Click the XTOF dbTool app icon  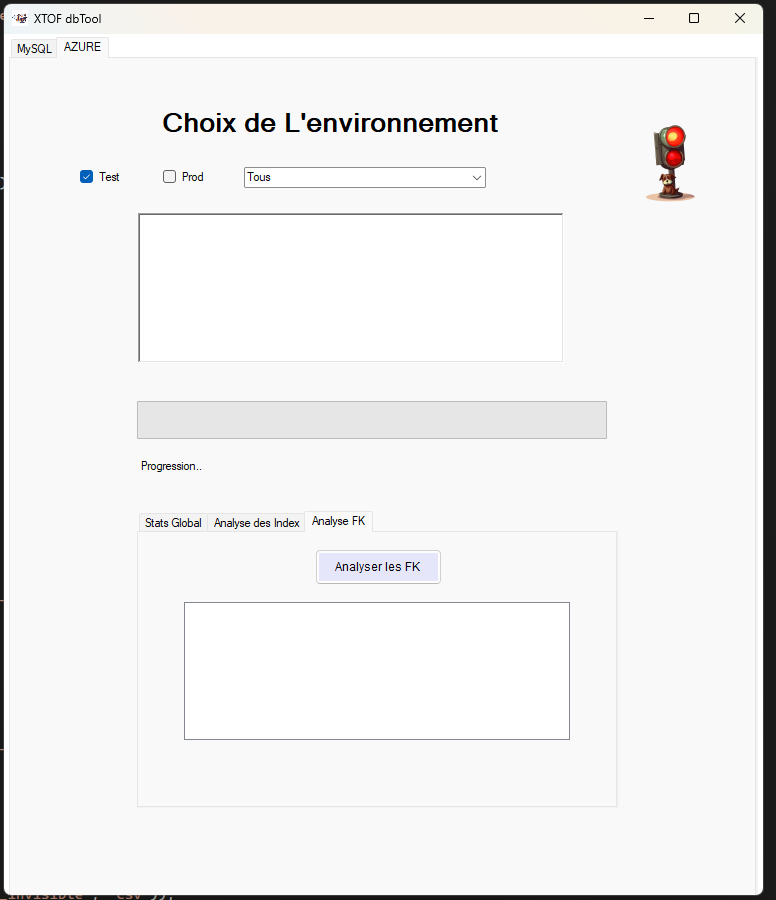click(20, 18)
